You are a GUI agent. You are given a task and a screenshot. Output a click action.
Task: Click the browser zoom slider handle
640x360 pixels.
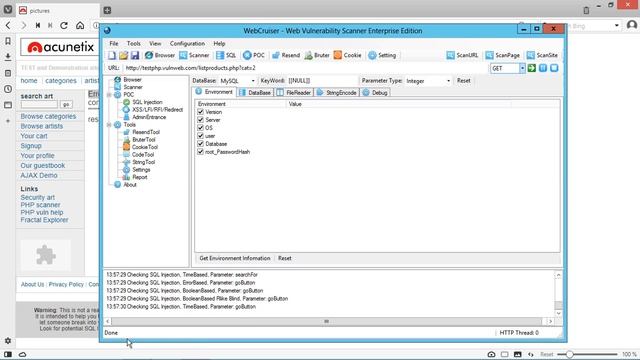pos(569,354)
